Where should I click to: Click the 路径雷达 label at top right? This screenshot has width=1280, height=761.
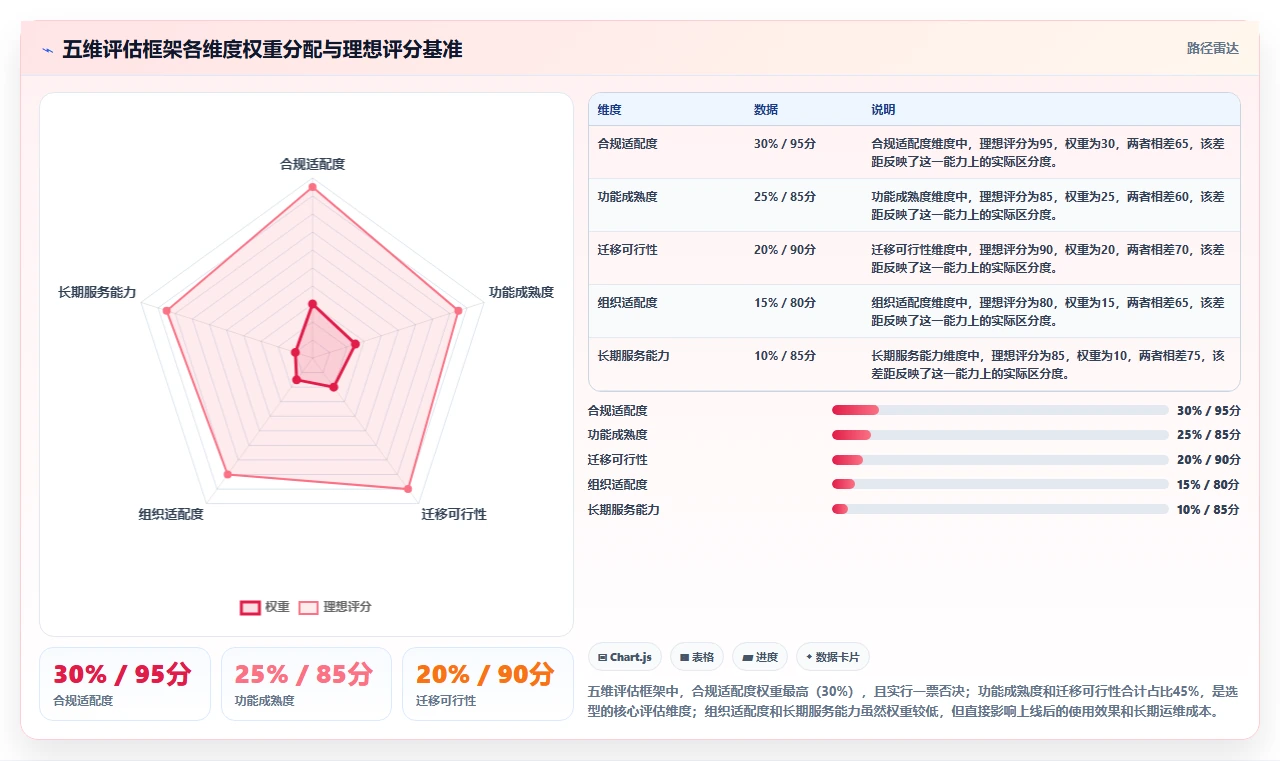tap(1212, 48)
